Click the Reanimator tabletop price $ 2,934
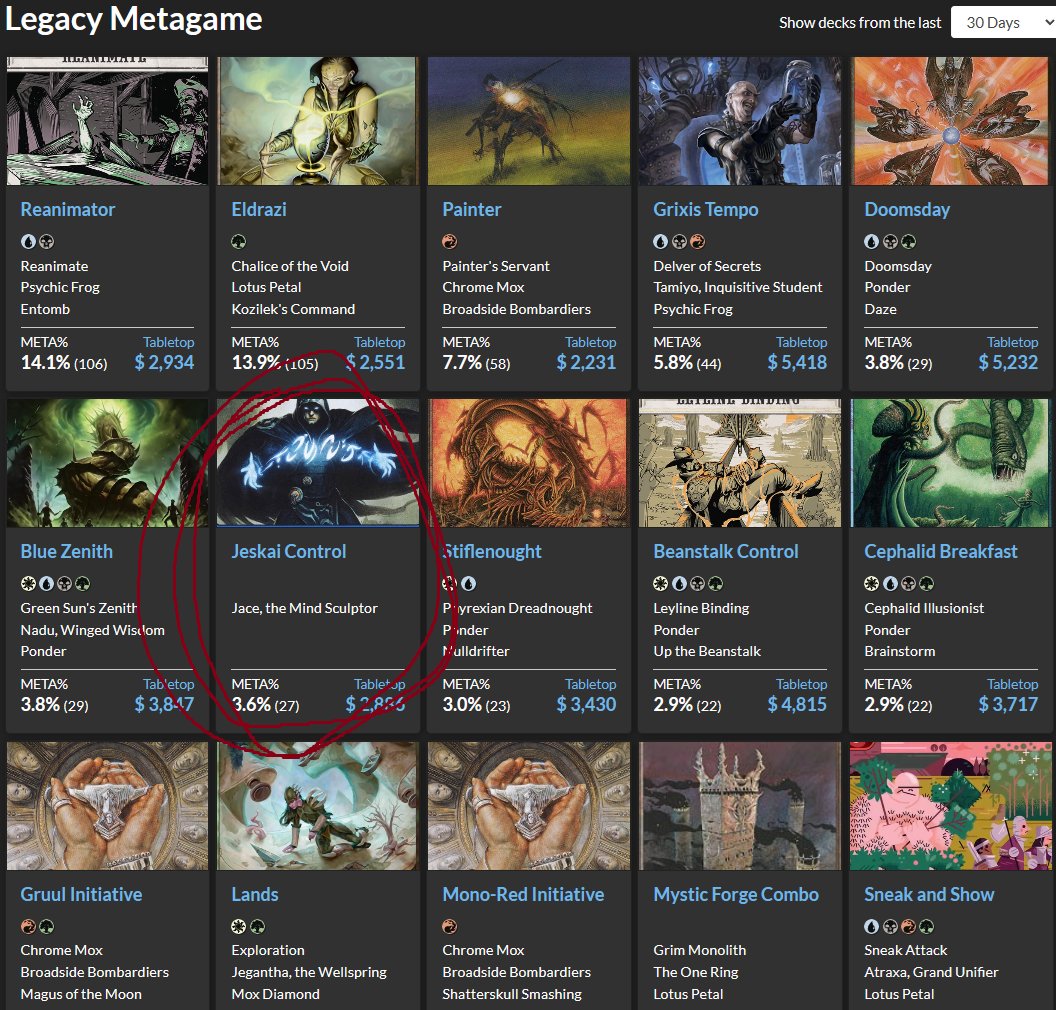The width and height of the screenshot is (1056, 1010). click(164, 362)
